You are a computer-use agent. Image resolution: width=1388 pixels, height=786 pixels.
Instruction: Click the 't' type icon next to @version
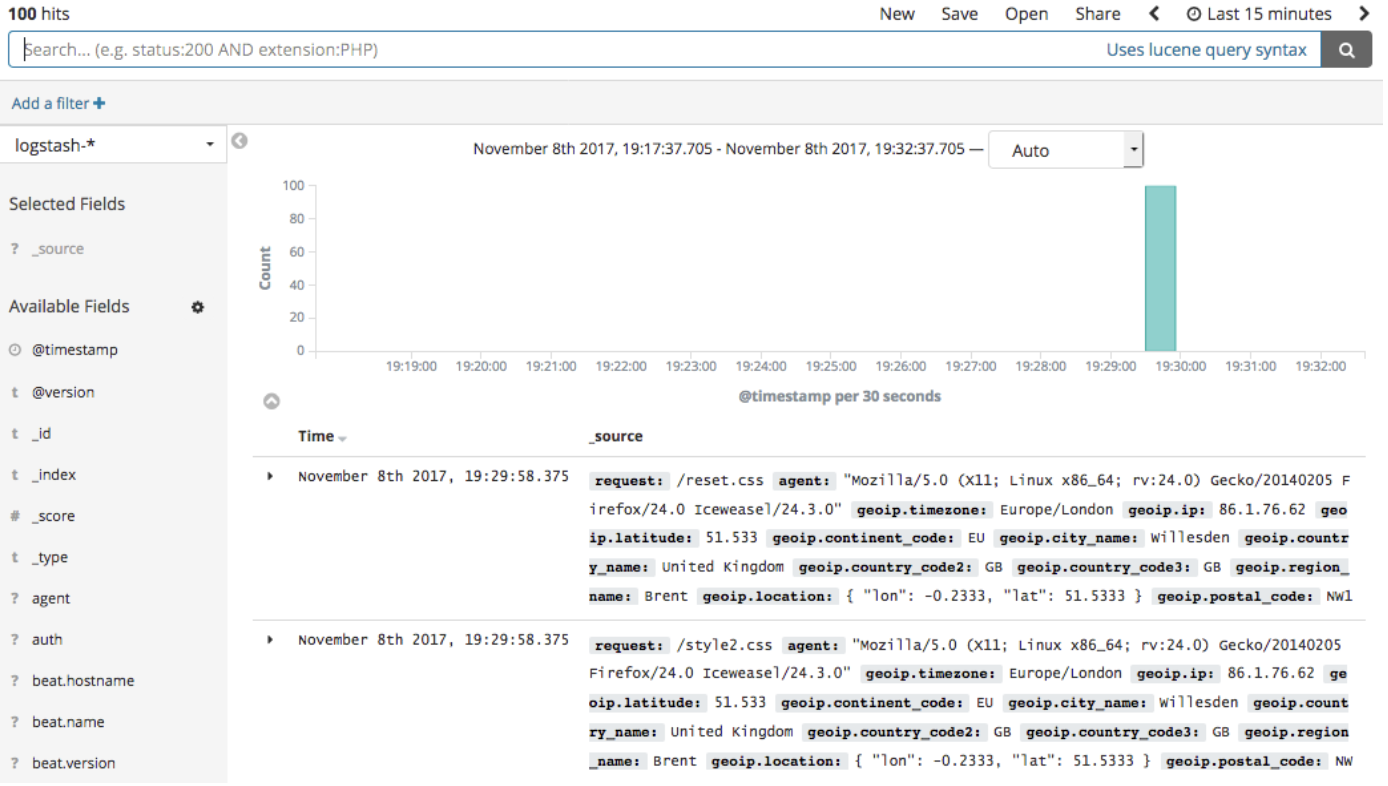coord(17,391)
